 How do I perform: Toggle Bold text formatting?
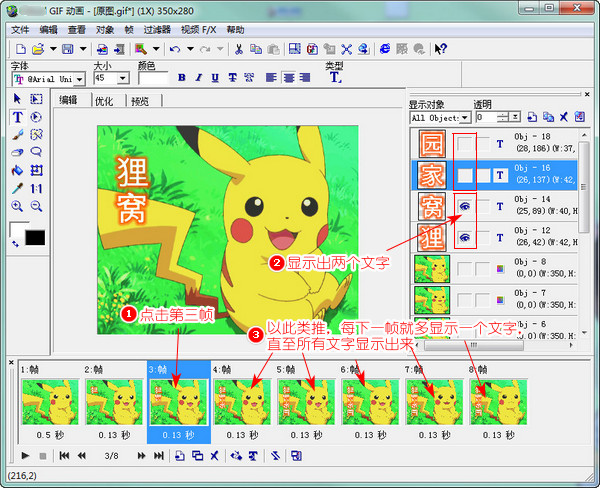click(x=182, y=78)
